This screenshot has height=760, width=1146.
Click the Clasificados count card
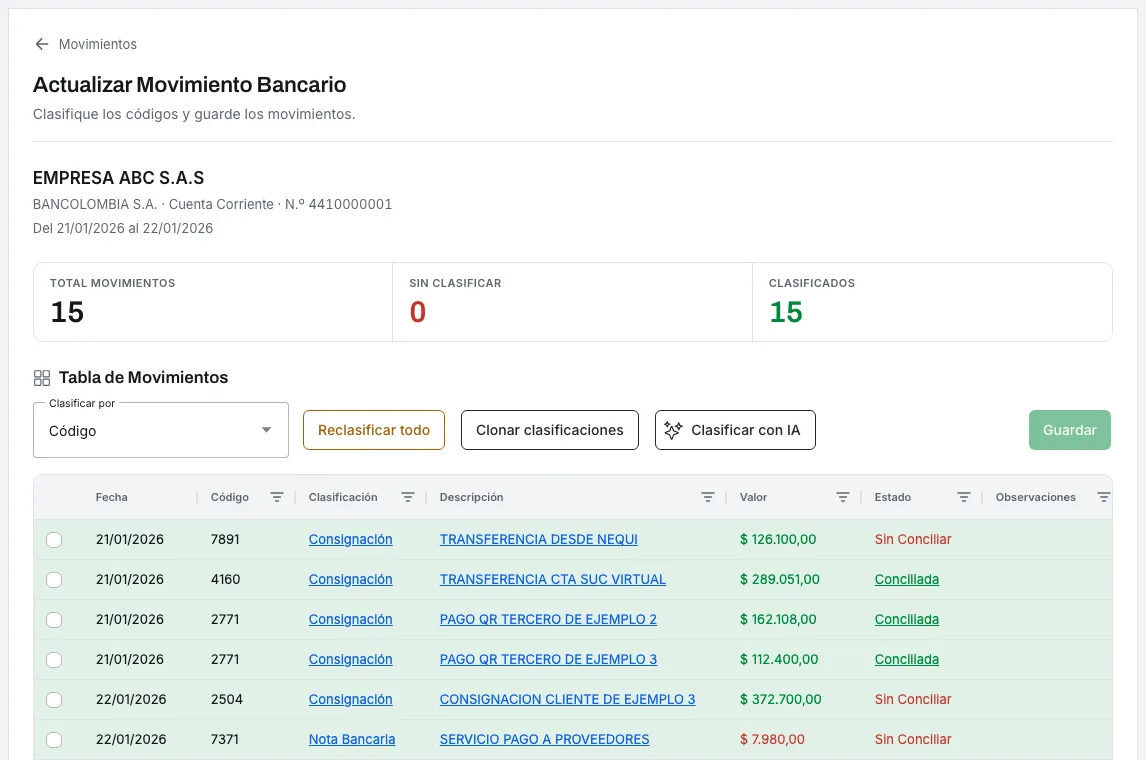[x=932, y=303]
